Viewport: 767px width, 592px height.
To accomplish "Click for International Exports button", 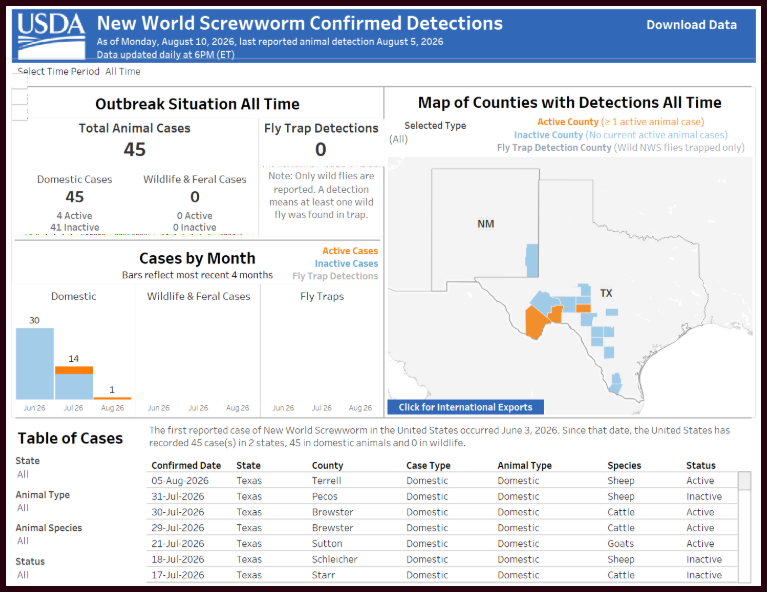I will [x=465, y=407].
